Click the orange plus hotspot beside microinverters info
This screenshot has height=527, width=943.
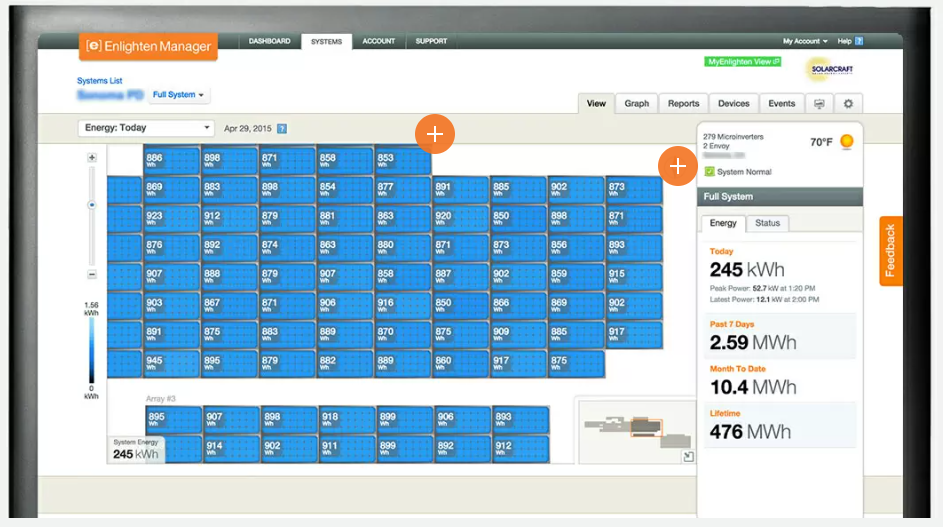tap(678, 166)
